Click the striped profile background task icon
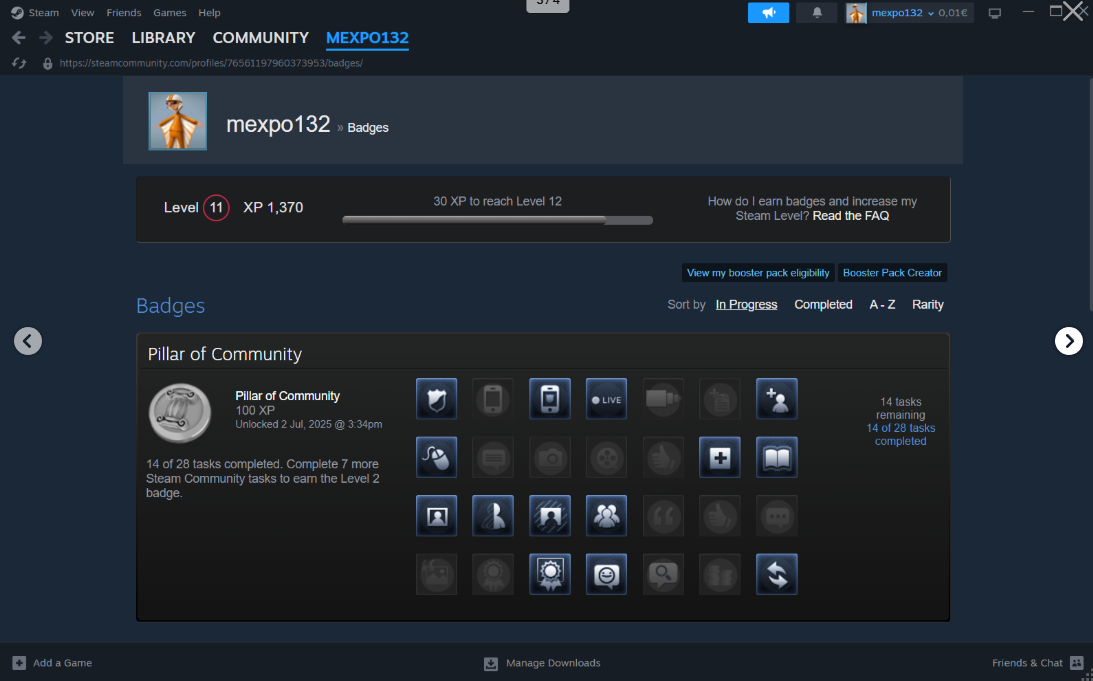1093x681 pixels. tap(550, 516)
